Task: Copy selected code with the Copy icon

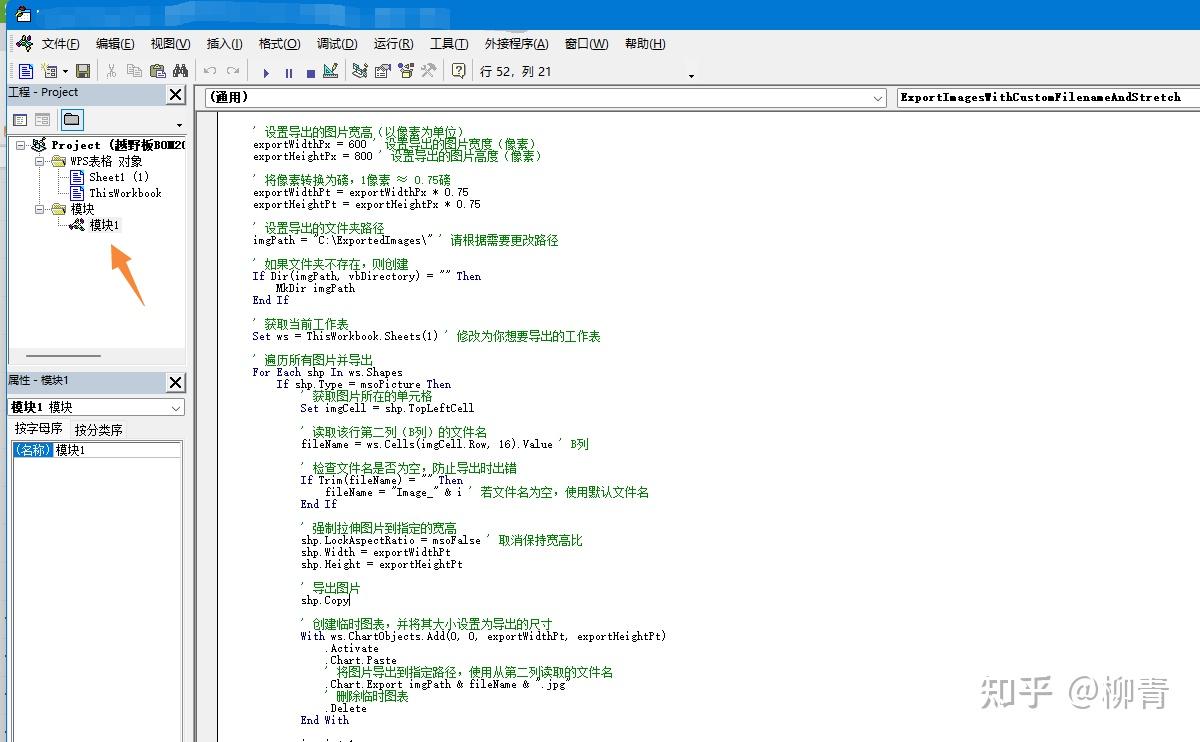Action: tap(133, 71)
